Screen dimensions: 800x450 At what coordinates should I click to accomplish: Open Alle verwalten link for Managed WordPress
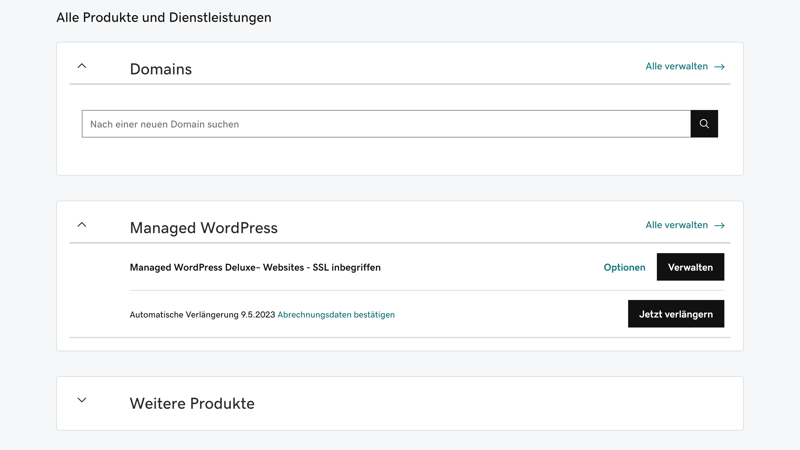click(677, 226)
